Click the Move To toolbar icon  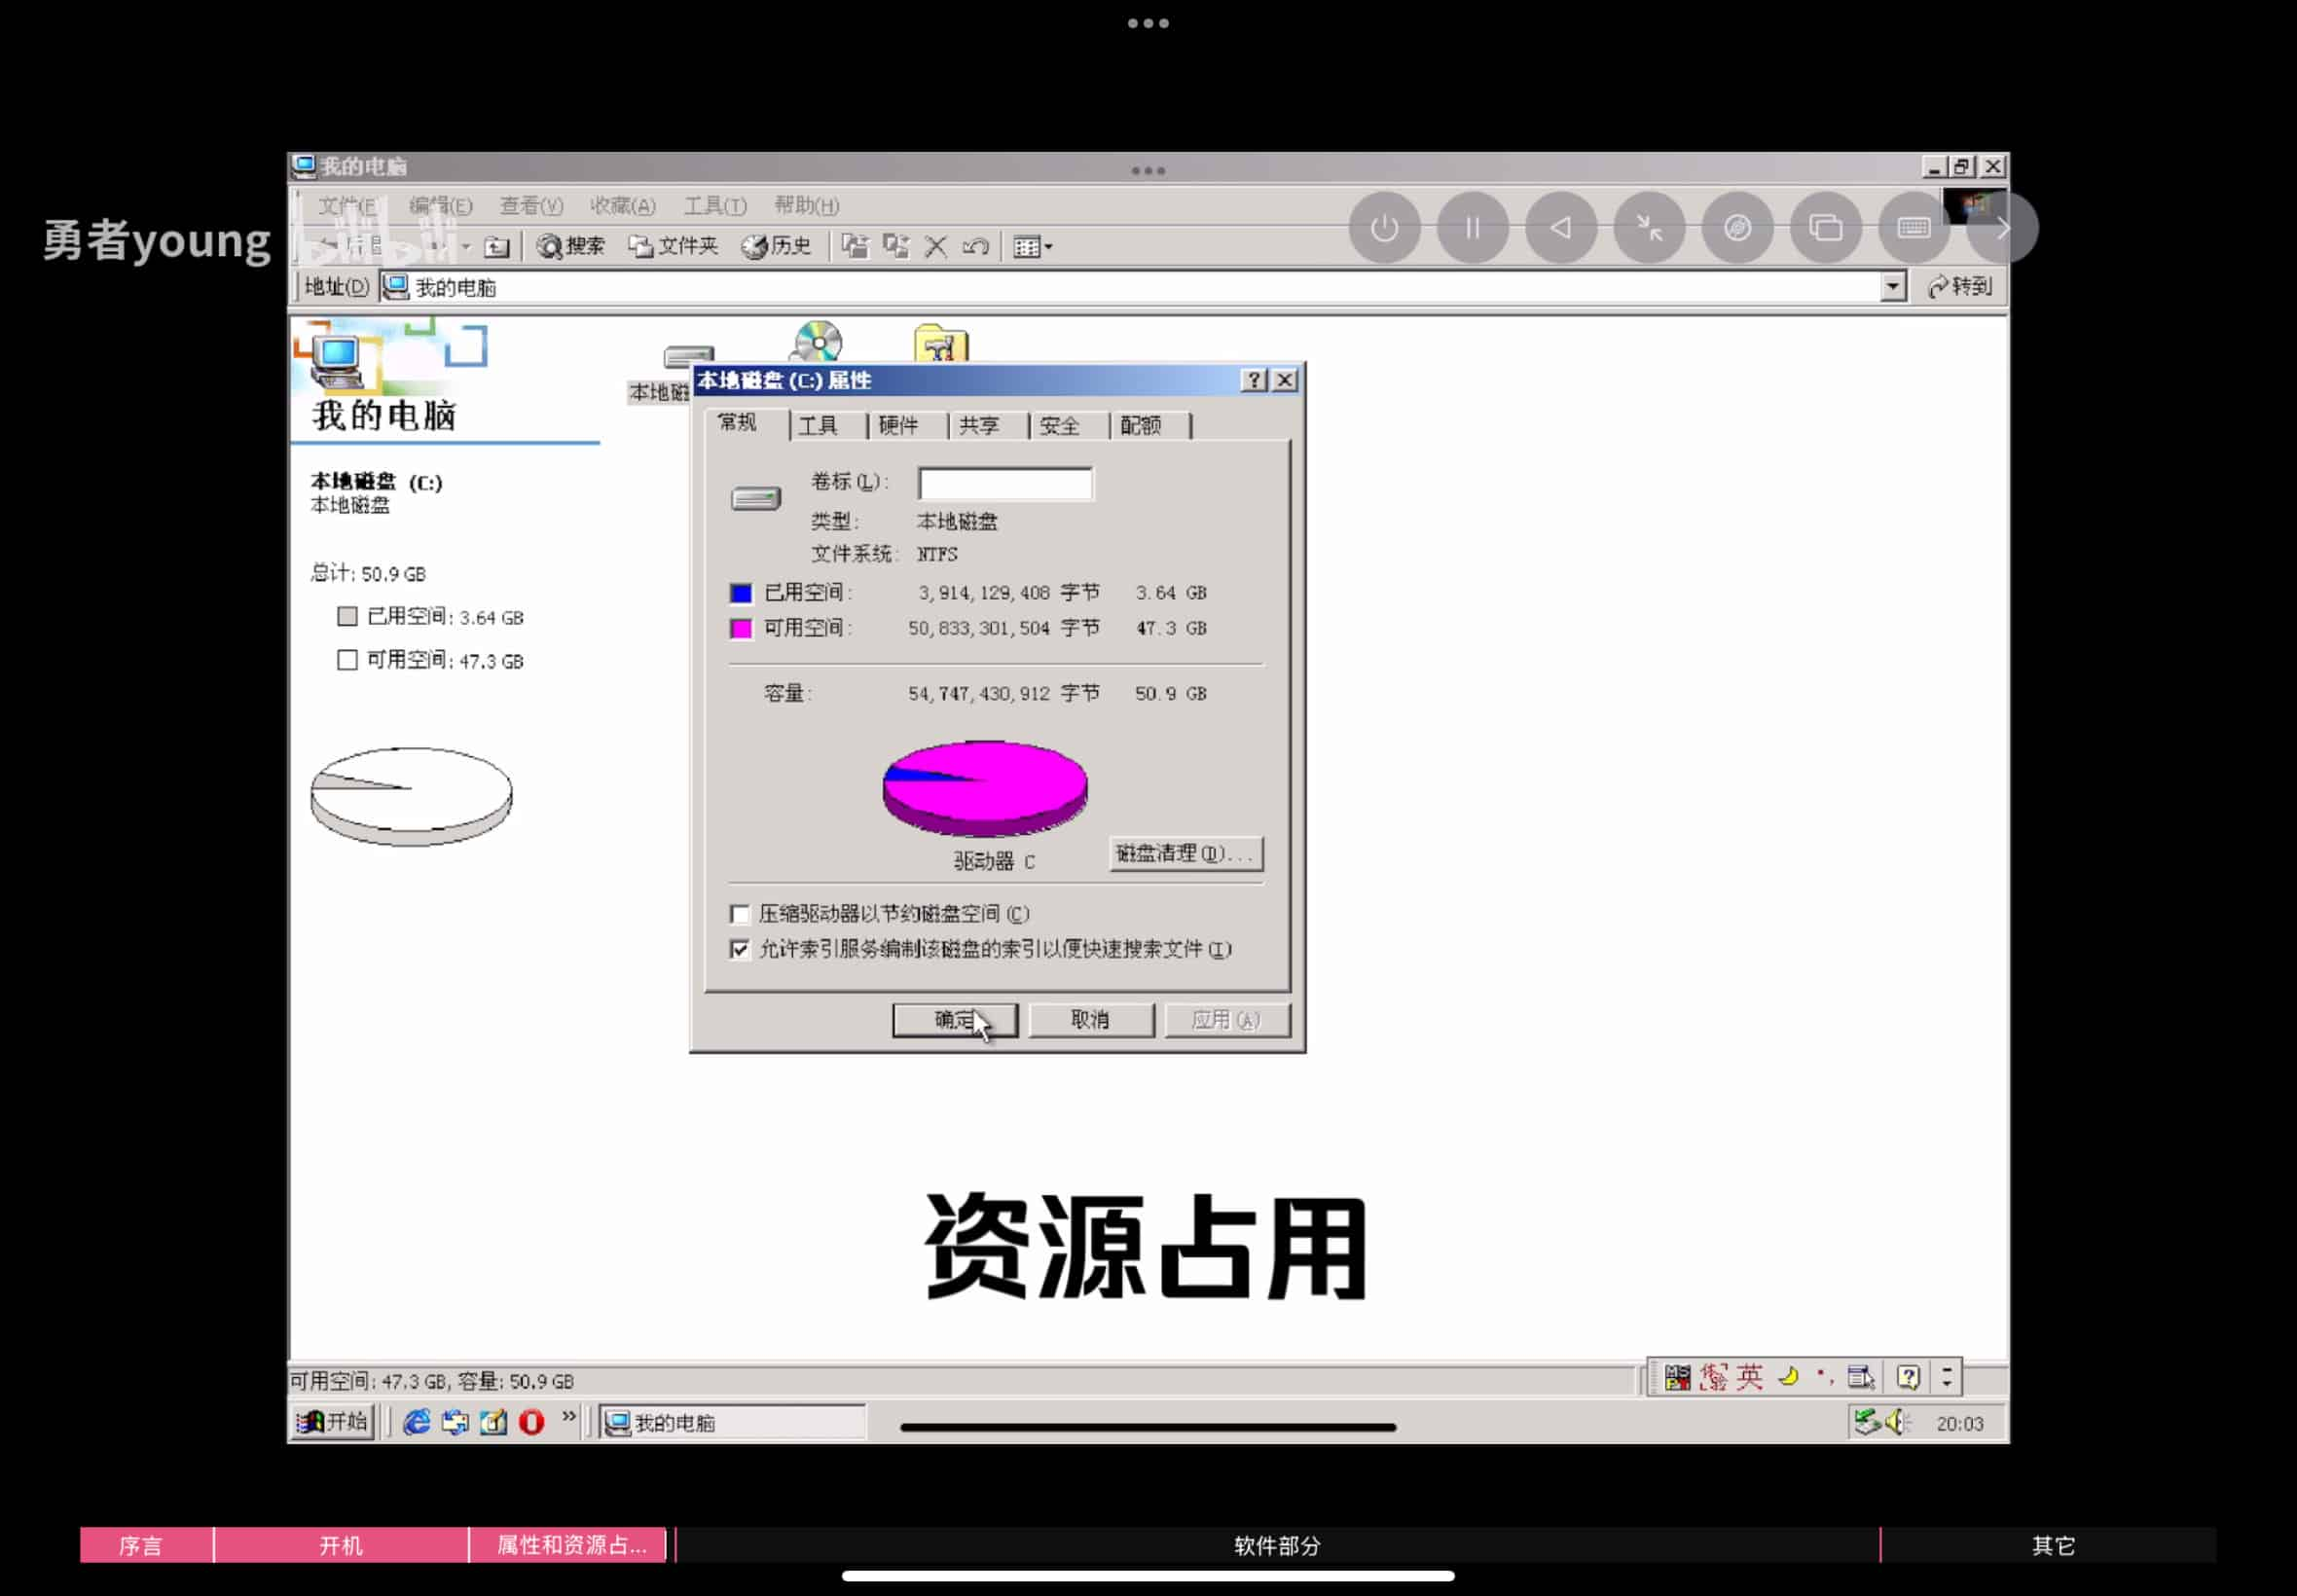pos(855,246)
